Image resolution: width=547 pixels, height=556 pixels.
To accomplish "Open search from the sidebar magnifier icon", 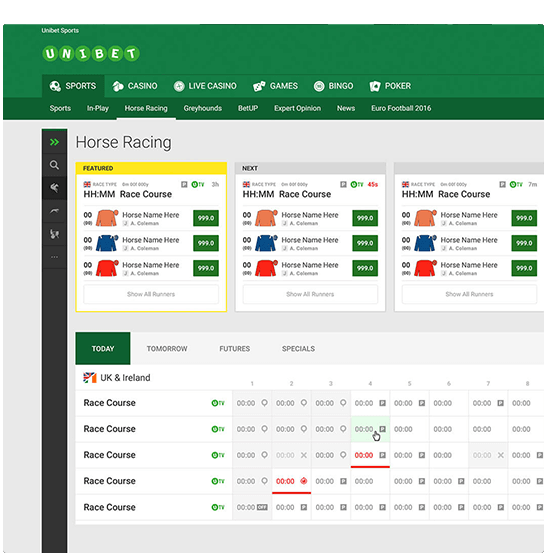I will click(x=54, y=165).
